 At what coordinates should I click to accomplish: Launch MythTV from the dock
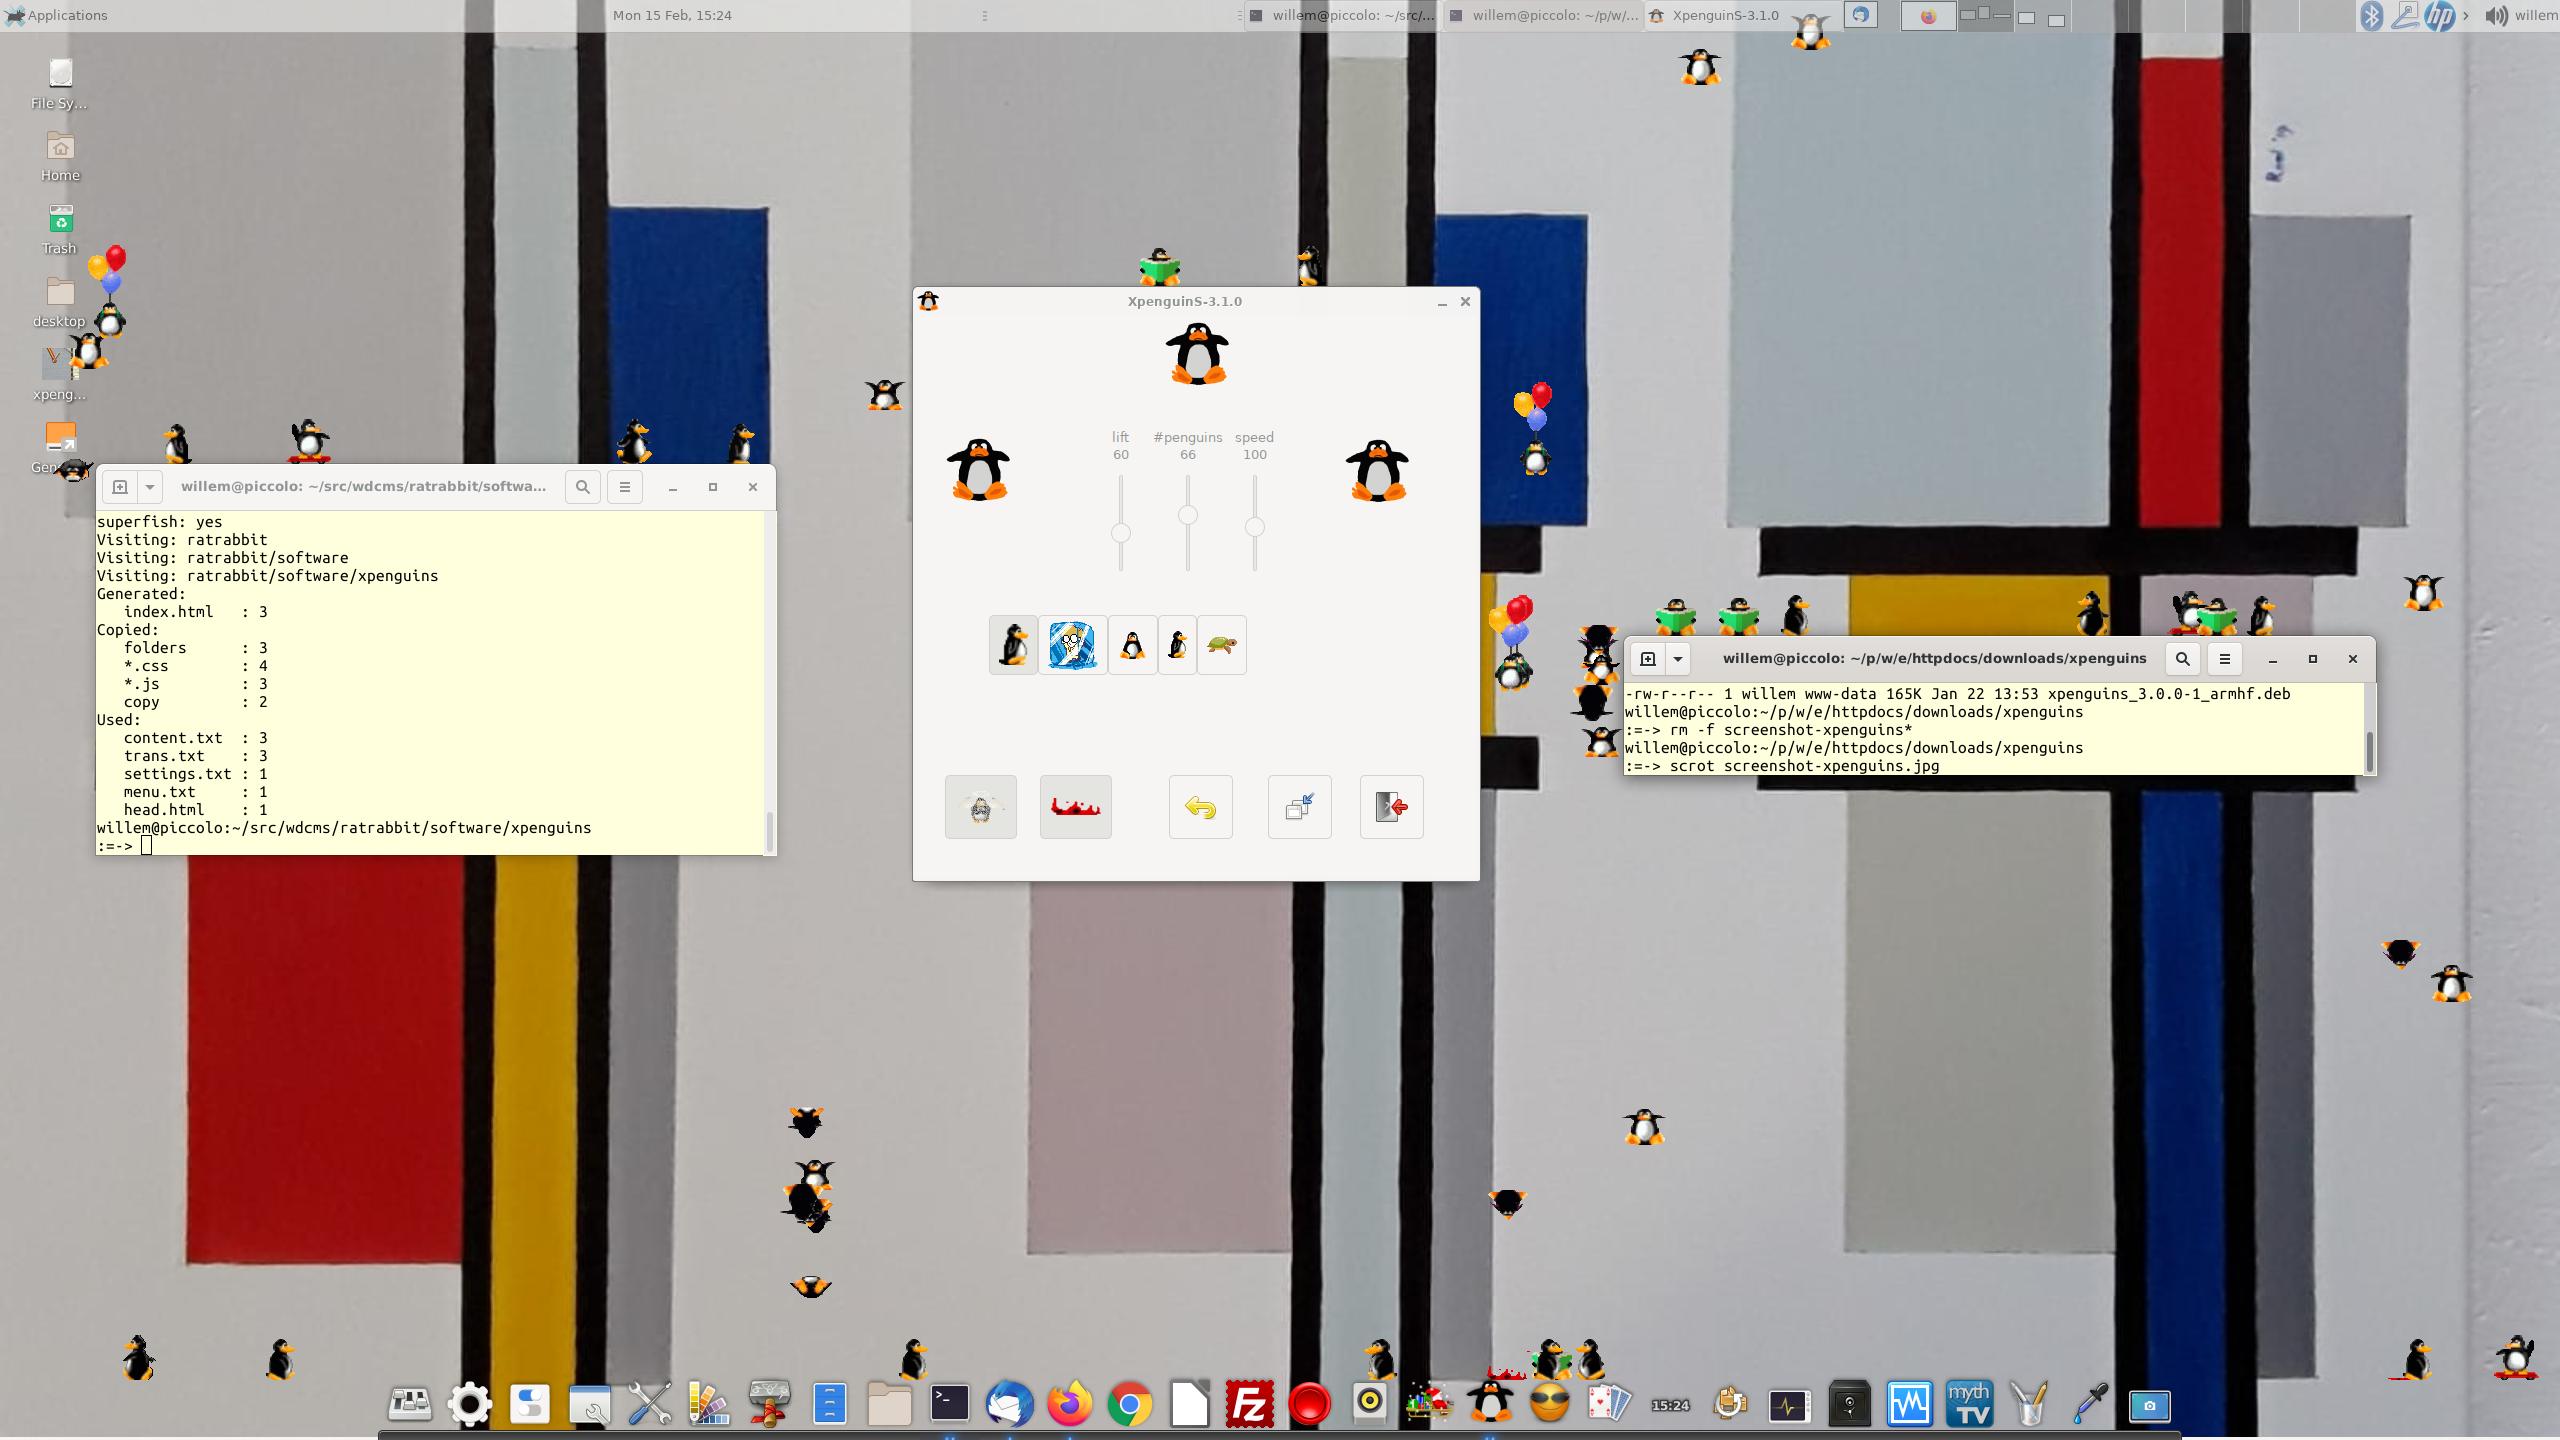(x=1969, y=1404)
